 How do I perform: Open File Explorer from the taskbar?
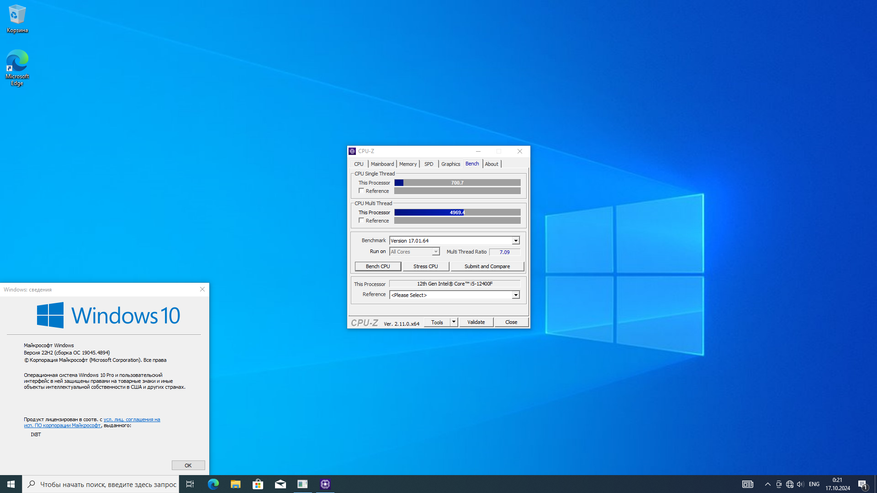click(x=235, y=484)
